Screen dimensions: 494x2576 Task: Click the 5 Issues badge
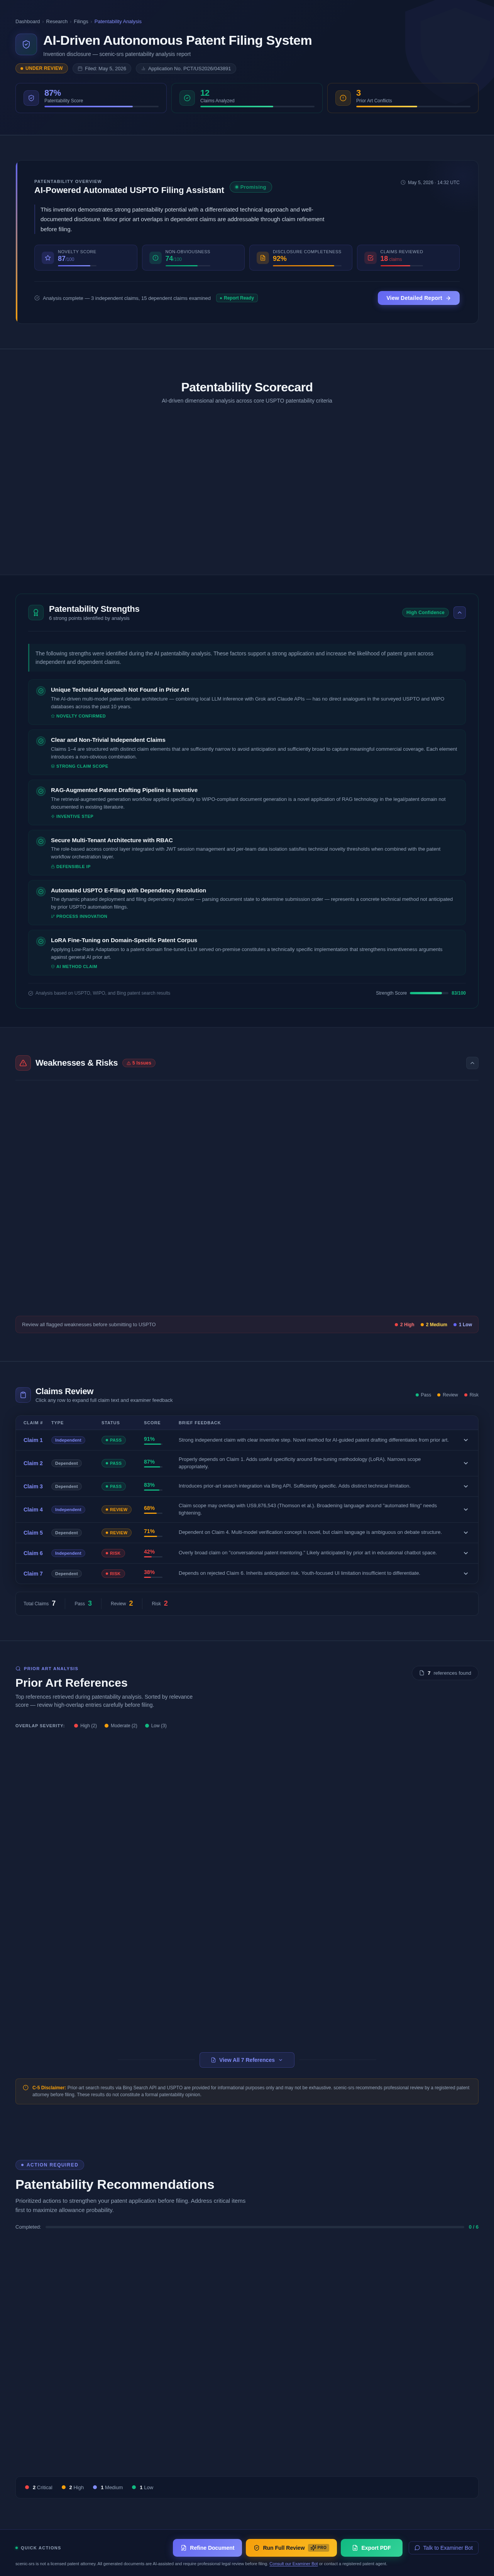tap(139, 1063)
